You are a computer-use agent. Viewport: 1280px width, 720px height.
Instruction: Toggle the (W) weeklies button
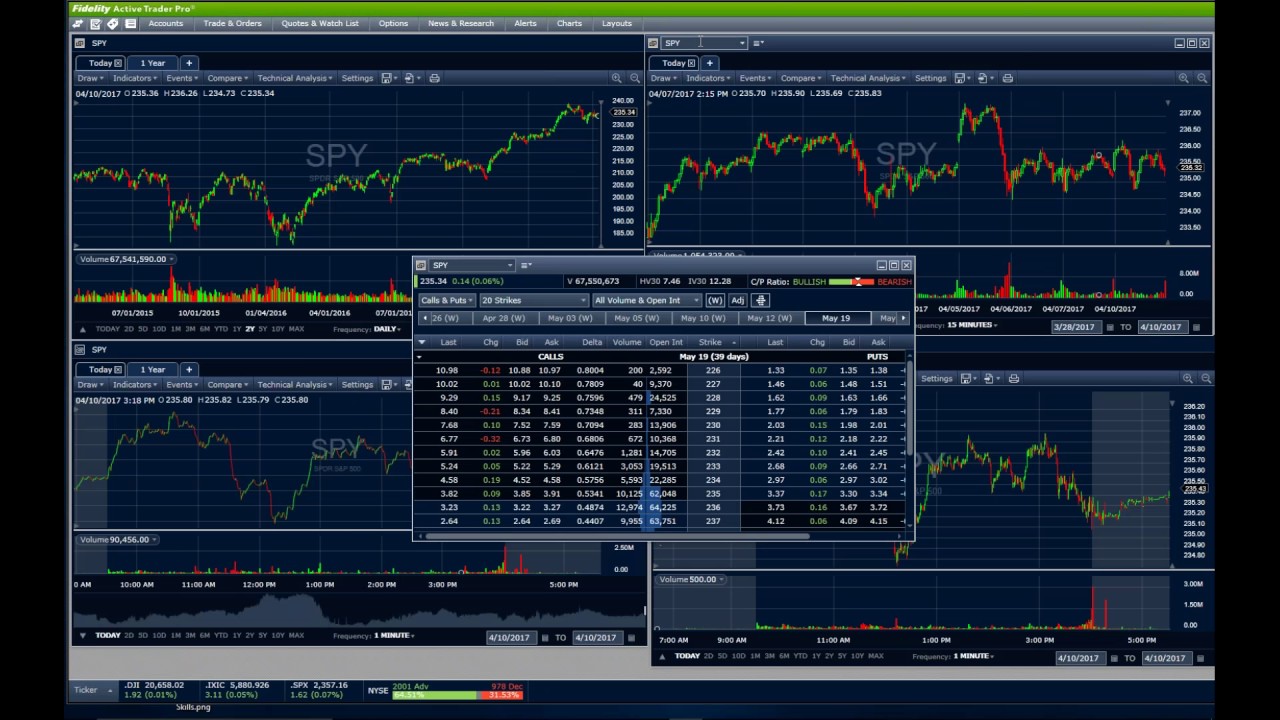tap(715, 300)
